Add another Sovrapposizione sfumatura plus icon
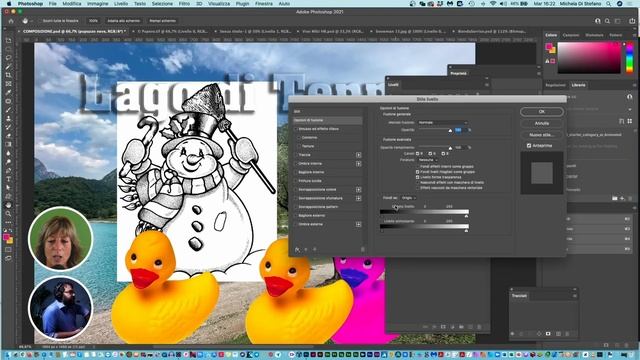 358,198
